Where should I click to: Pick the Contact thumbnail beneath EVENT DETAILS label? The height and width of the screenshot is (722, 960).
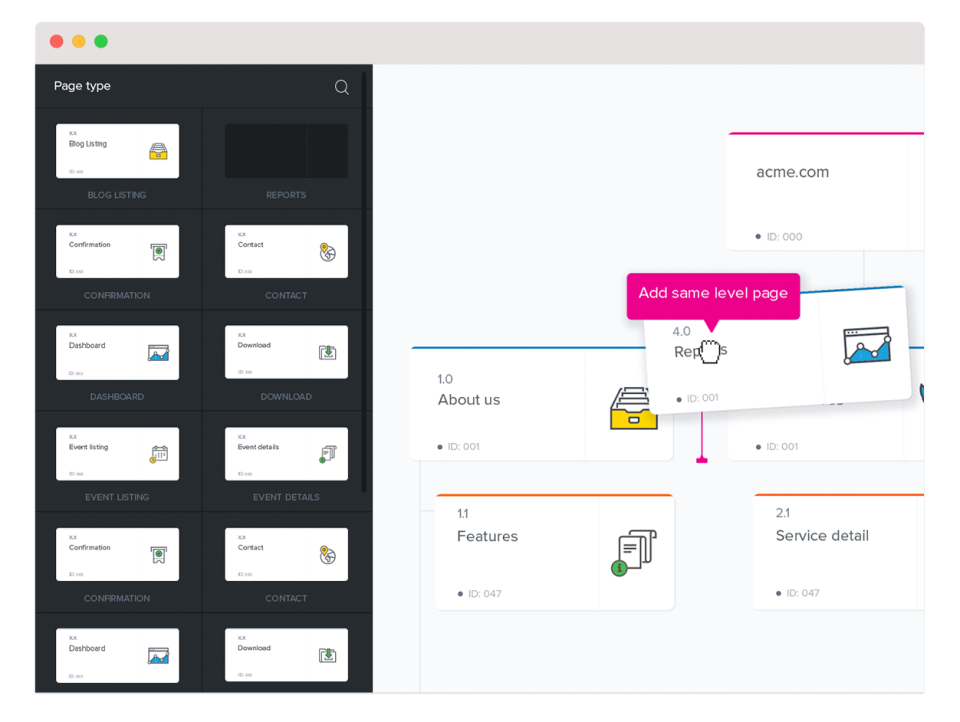pos(287,554)
